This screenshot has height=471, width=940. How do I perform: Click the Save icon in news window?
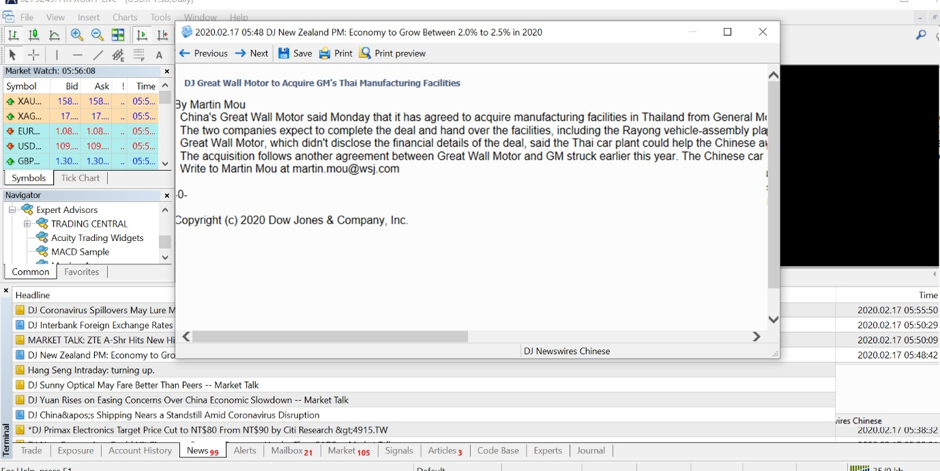click(295, 53)
